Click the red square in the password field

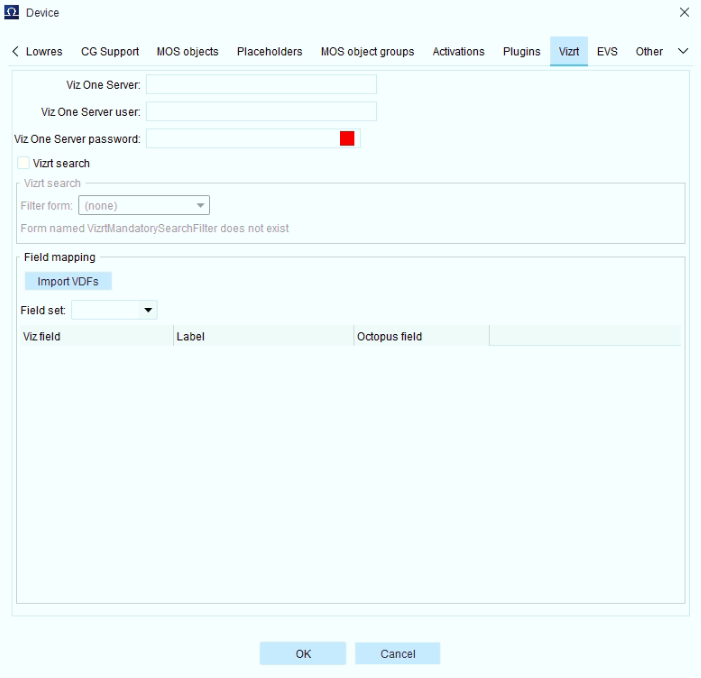pos(347,139)
